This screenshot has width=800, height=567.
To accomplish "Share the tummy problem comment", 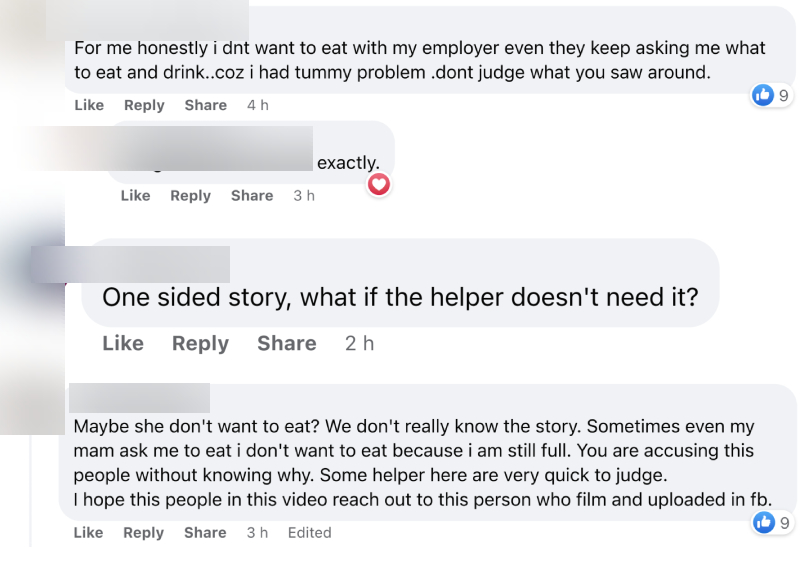I will (x=206, y=105).
